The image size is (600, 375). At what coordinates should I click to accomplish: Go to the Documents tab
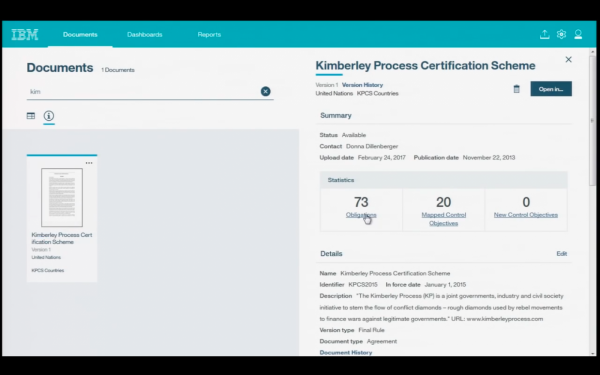click(80, 34)
